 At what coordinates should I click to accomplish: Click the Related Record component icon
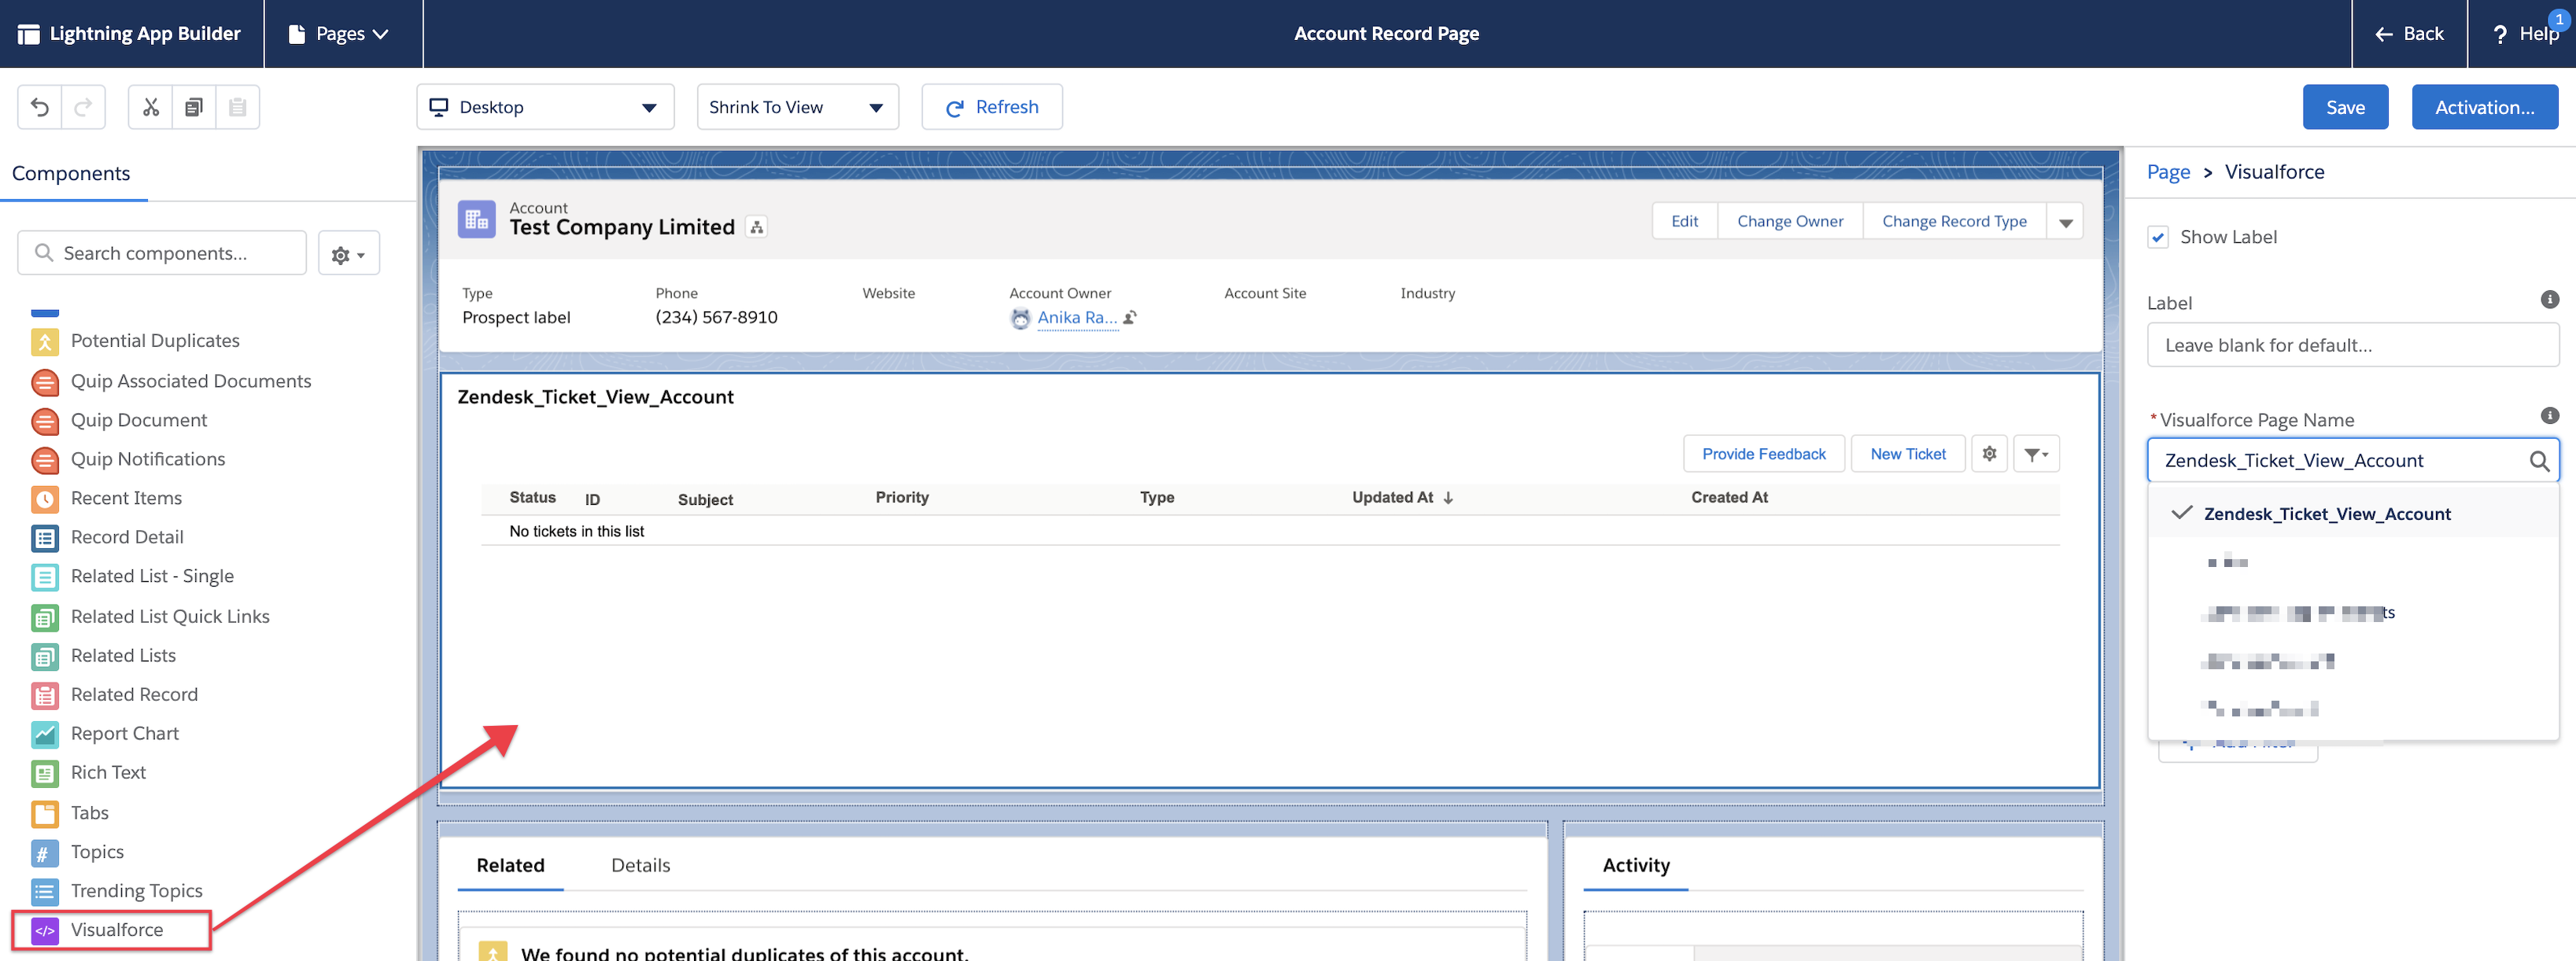[45, 696]
